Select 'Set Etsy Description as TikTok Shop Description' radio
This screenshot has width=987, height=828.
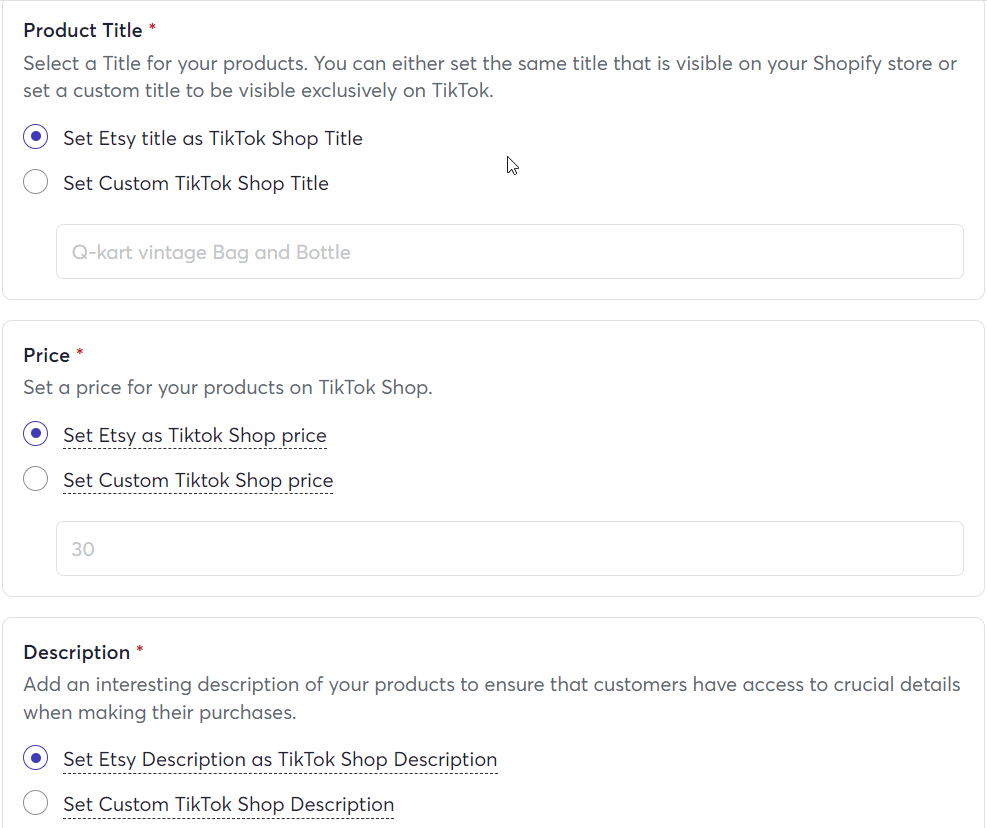36,757
